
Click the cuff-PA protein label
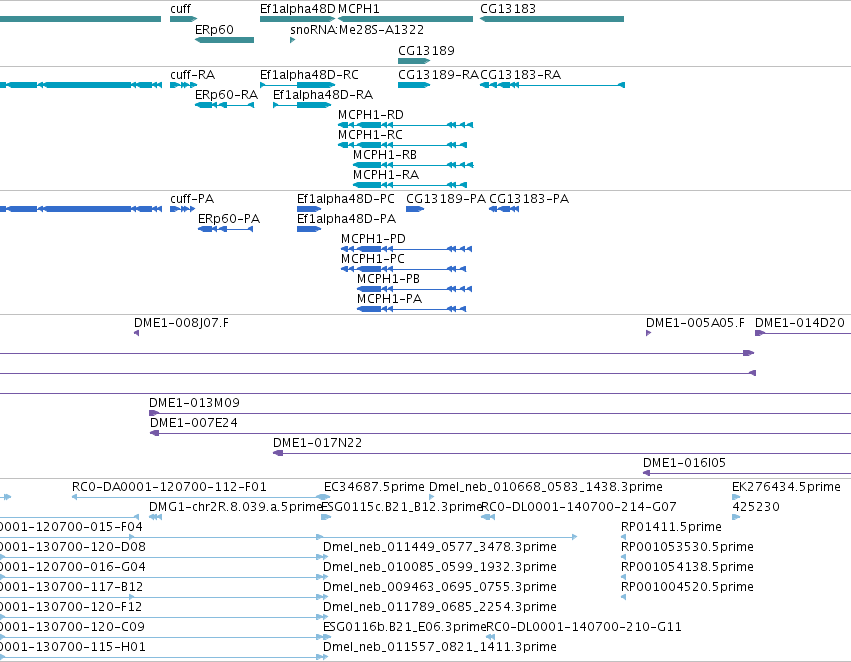[x=192, y=199]
